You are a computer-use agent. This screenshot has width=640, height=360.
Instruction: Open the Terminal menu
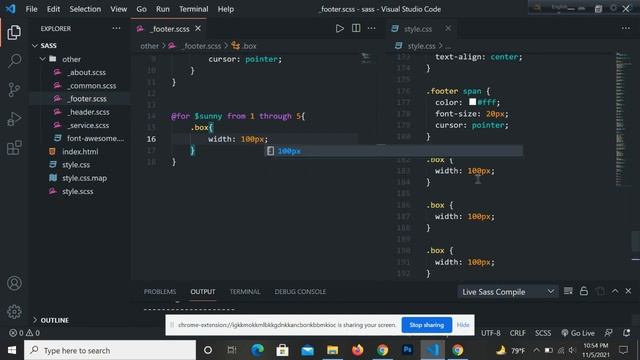193,9
